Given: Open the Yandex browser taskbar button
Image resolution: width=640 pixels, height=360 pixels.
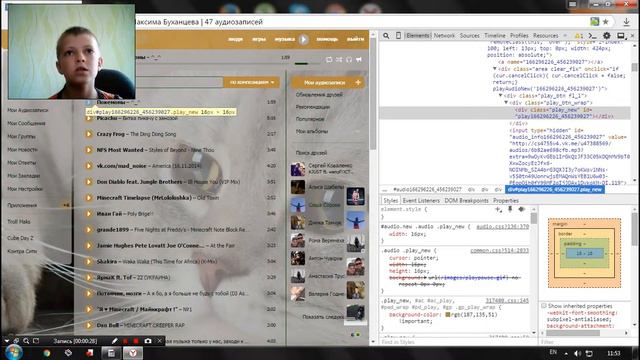Looking at the screenshot, I should pos(133,353).
